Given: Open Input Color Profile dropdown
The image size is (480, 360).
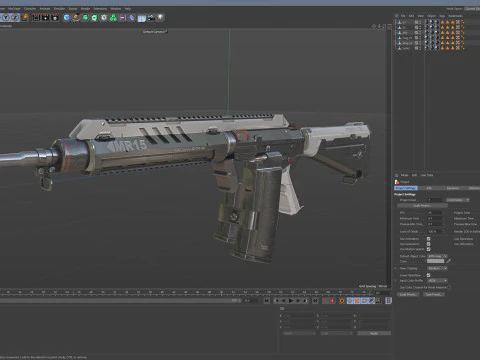Looking at the screenshot, I should coord(437,281).
